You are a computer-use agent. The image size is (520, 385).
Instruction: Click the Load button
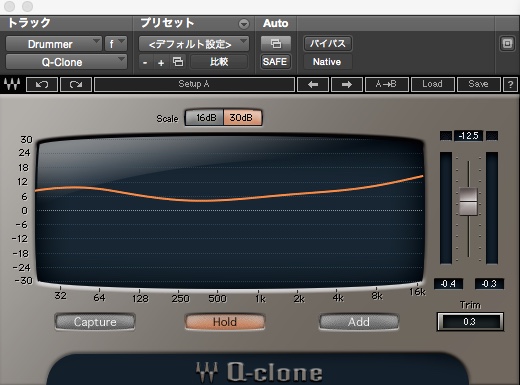point(433,84)
